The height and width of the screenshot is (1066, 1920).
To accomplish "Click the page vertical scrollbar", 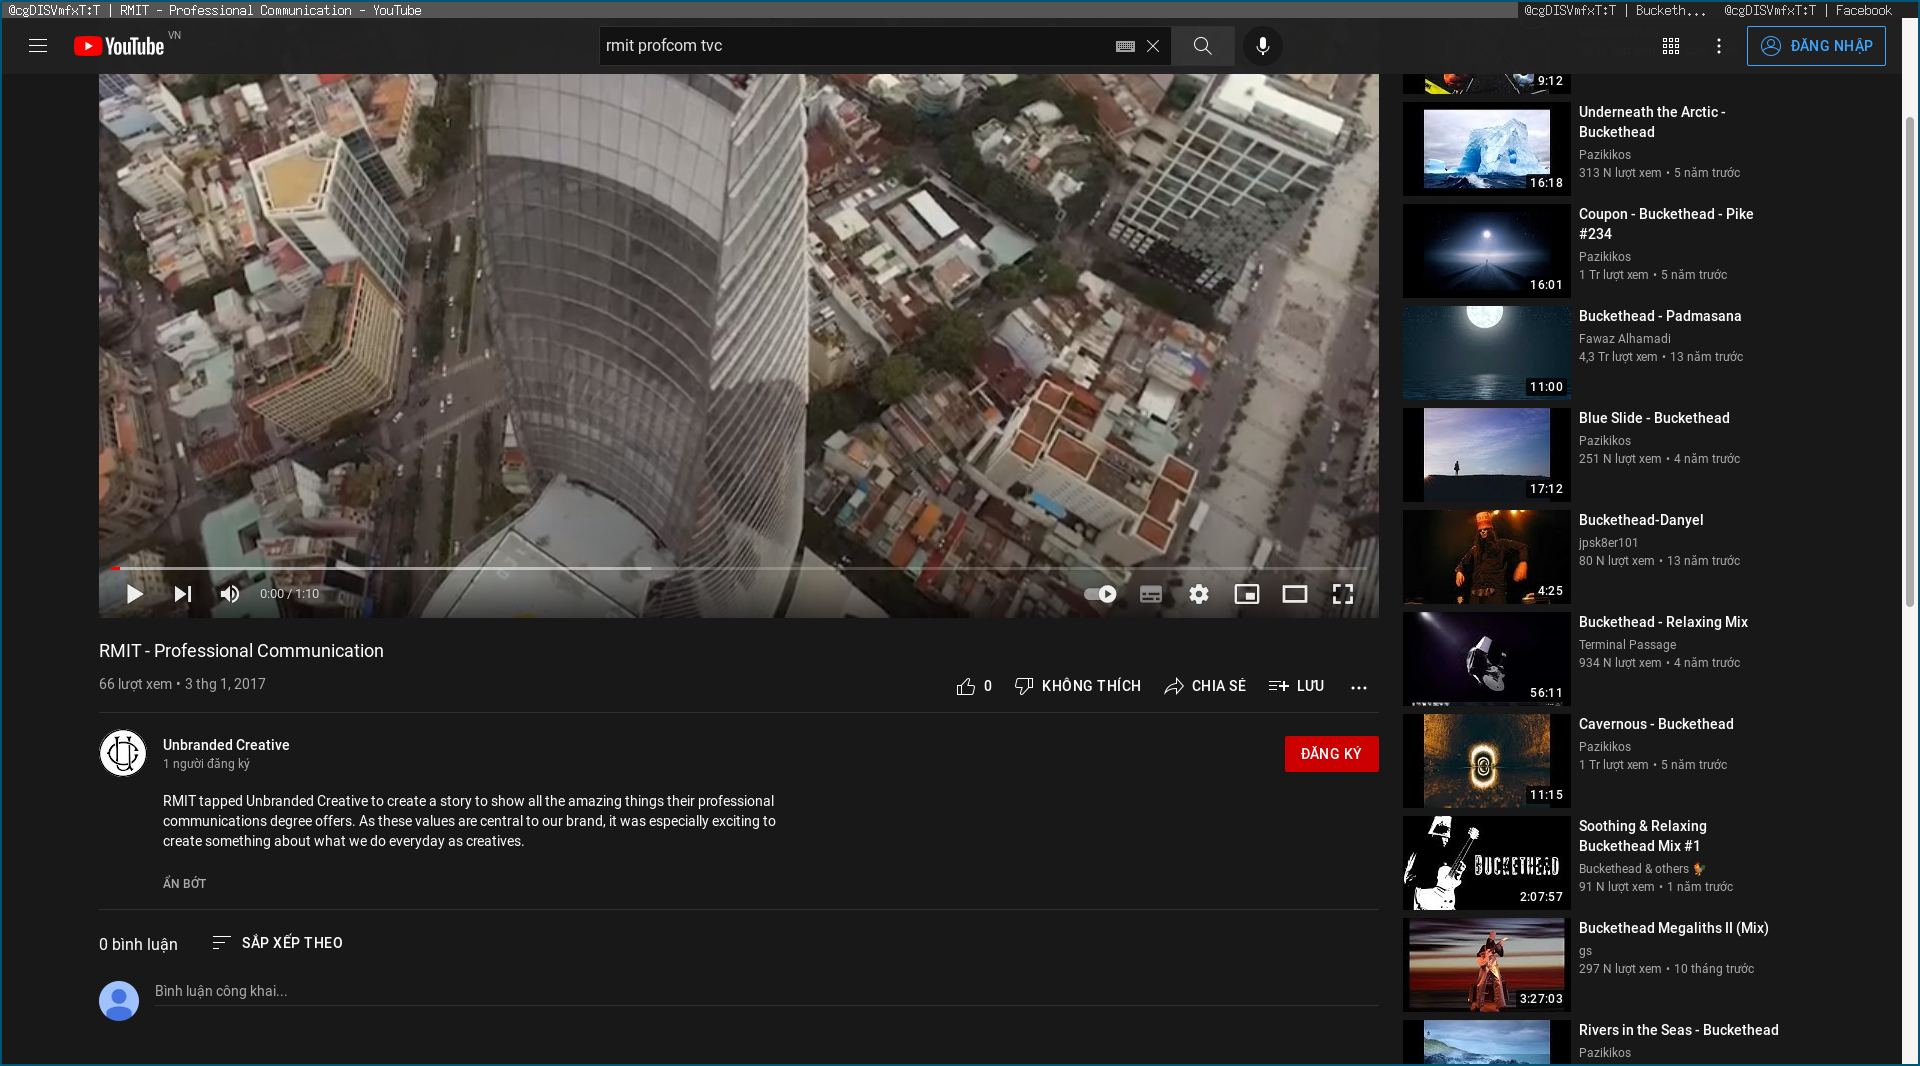I will [1910, 360].
